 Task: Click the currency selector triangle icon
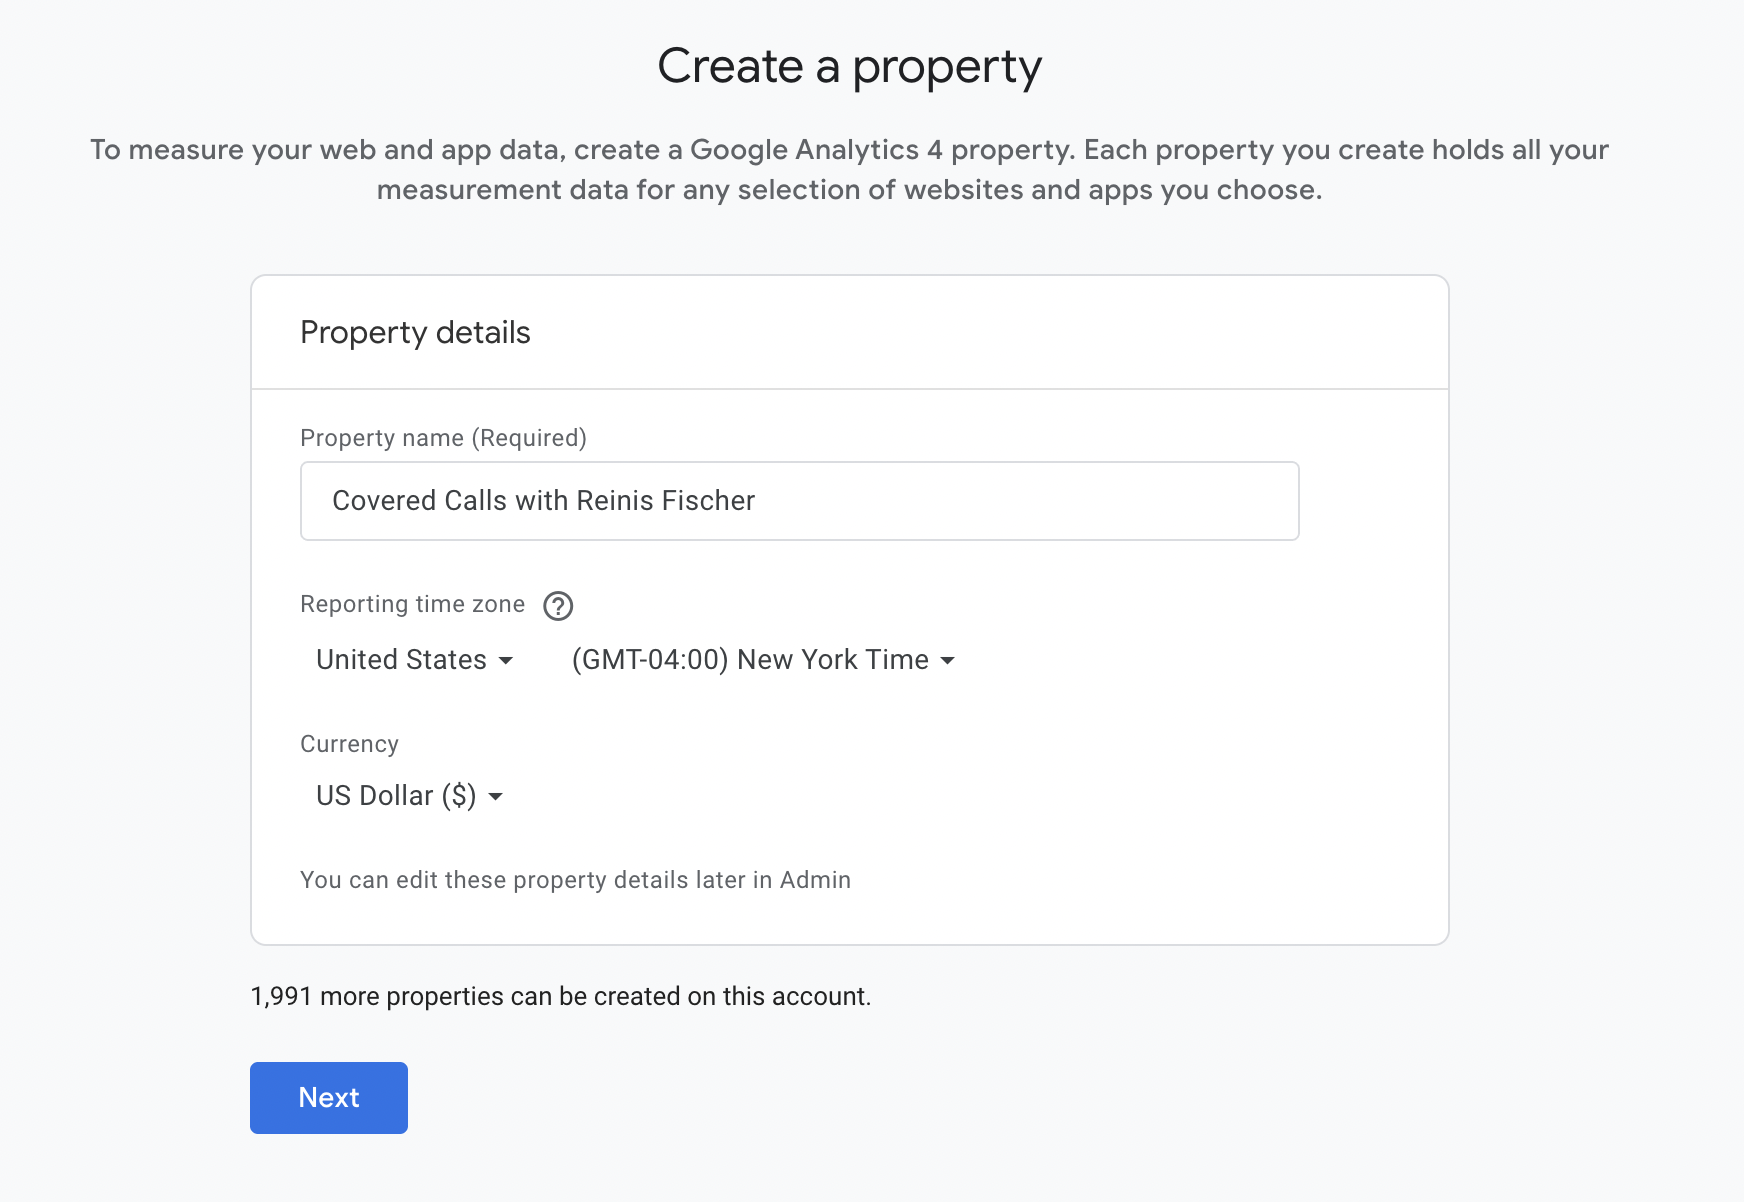tap(496, 797)
